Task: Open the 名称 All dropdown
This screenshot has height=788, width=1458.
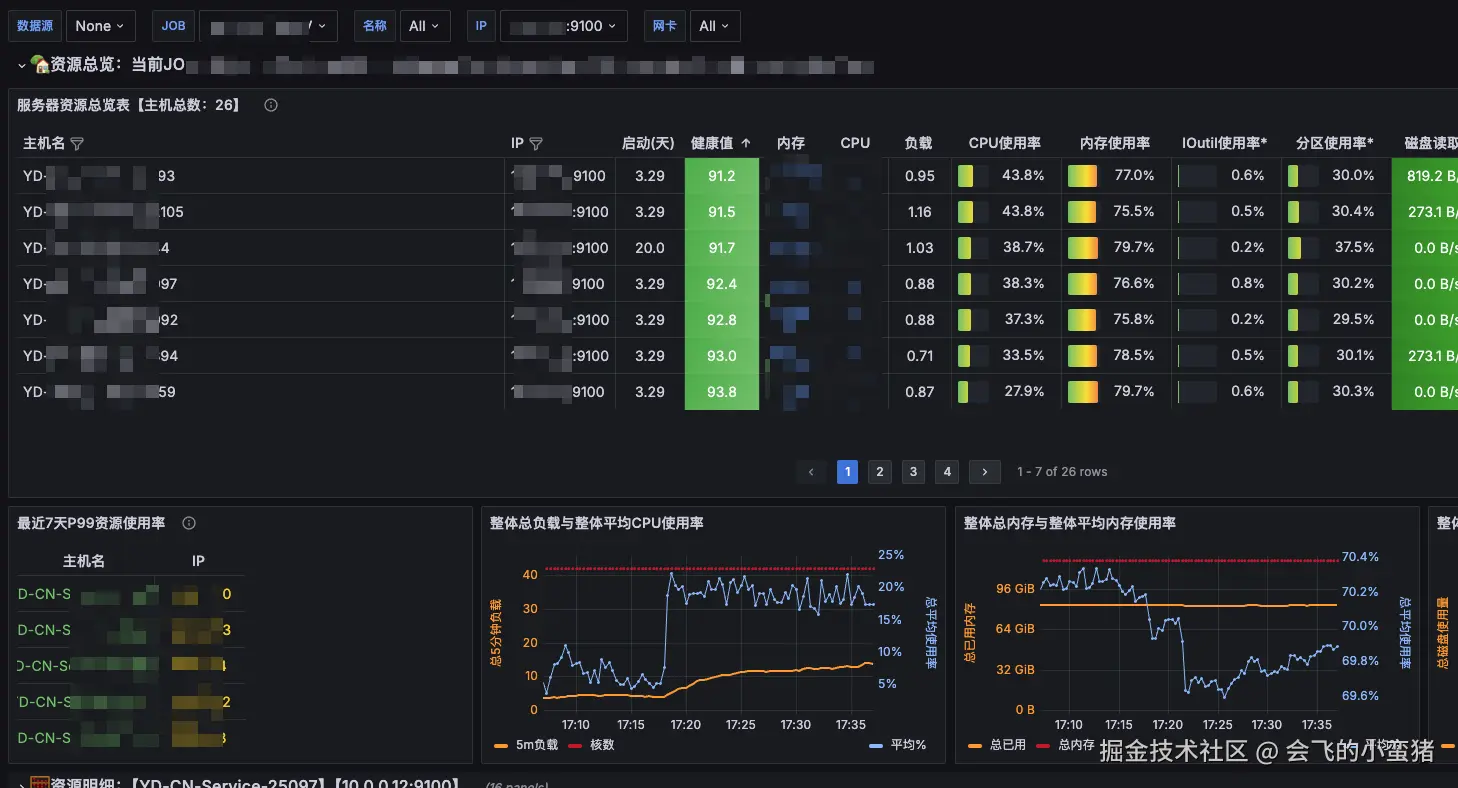Action: coord(424,26)
